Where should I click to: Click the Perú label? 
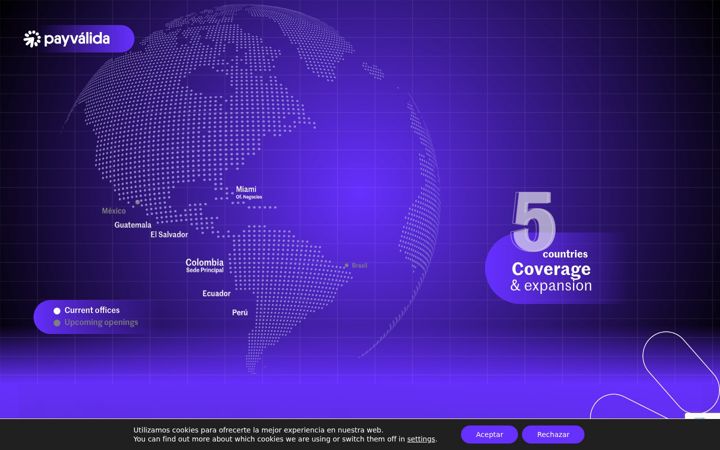pyautogui.click(x=240, y=313)
